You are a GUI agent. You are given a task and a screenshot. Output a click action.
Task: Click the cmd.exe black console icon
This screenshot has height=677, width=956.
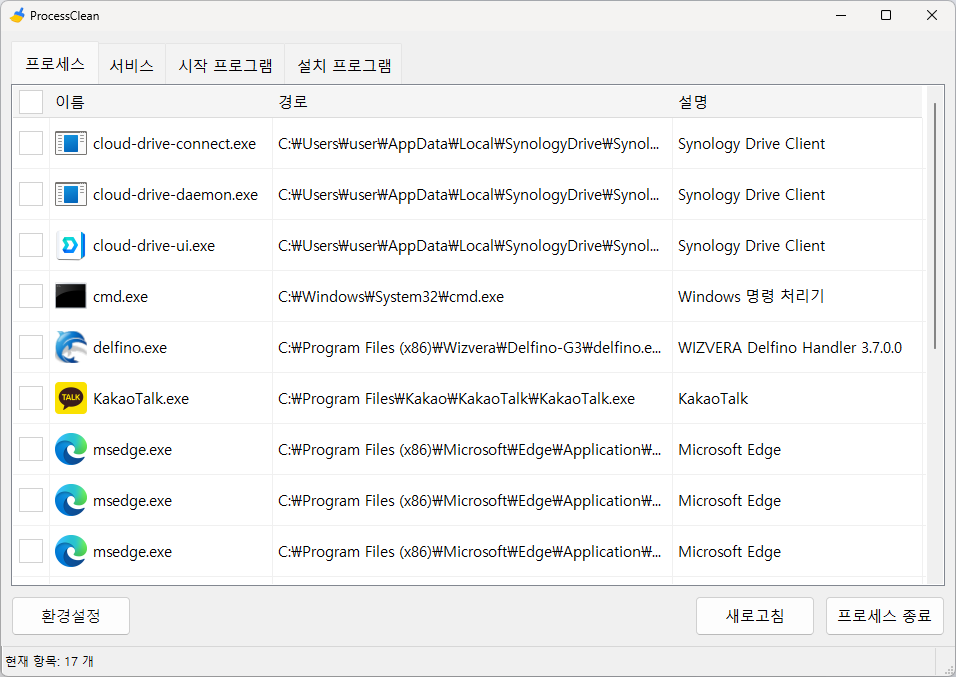click(x=71, y=296)
